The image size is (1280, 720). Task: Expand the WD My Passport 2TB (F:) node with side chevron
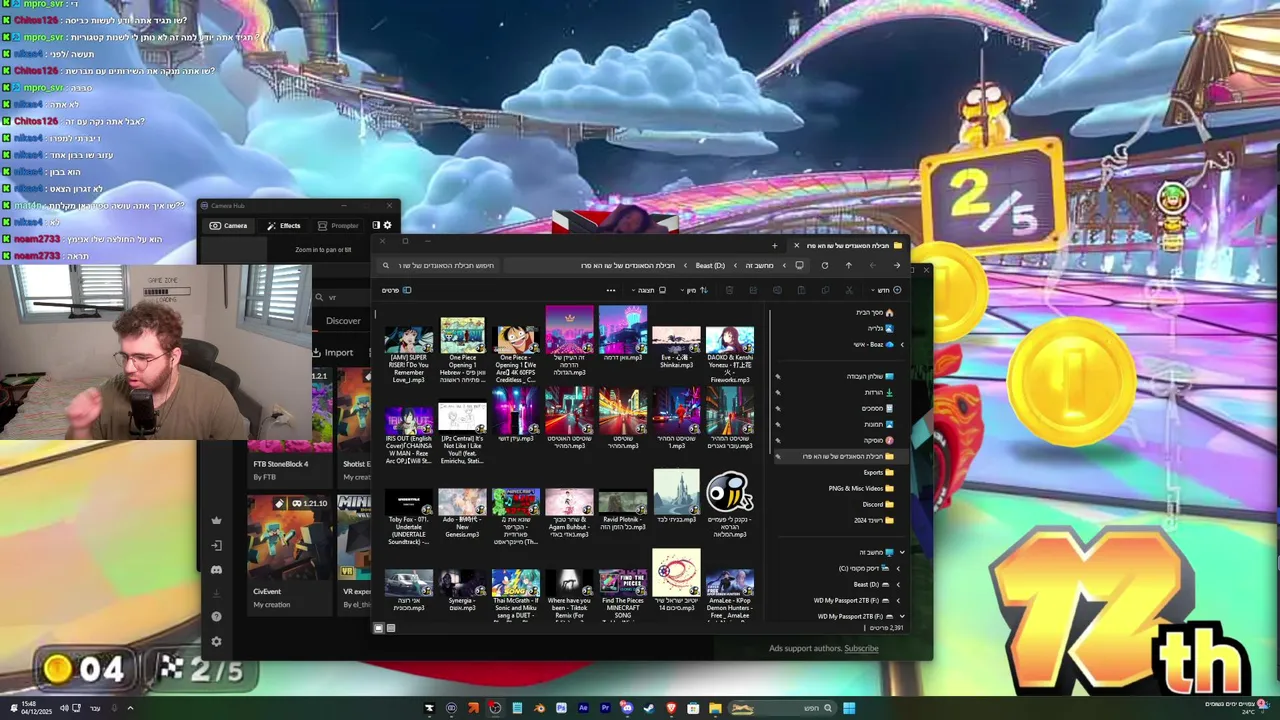pyautogui.click(x=898, y=600)
